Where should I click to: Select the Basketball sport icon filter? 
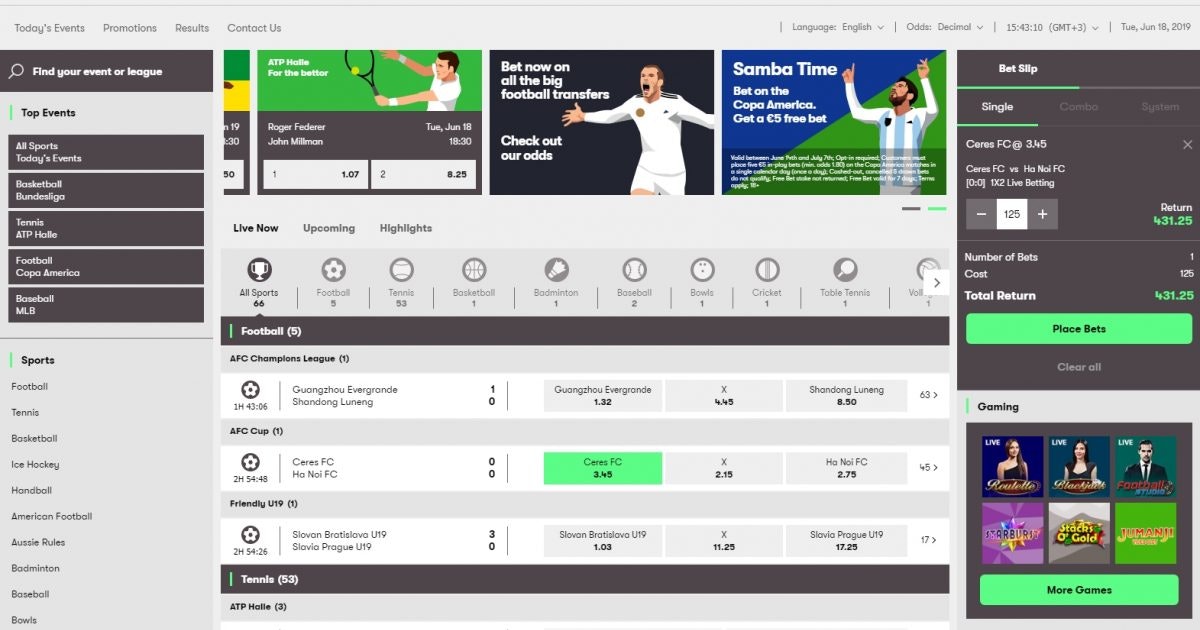(x=474, y=271)
